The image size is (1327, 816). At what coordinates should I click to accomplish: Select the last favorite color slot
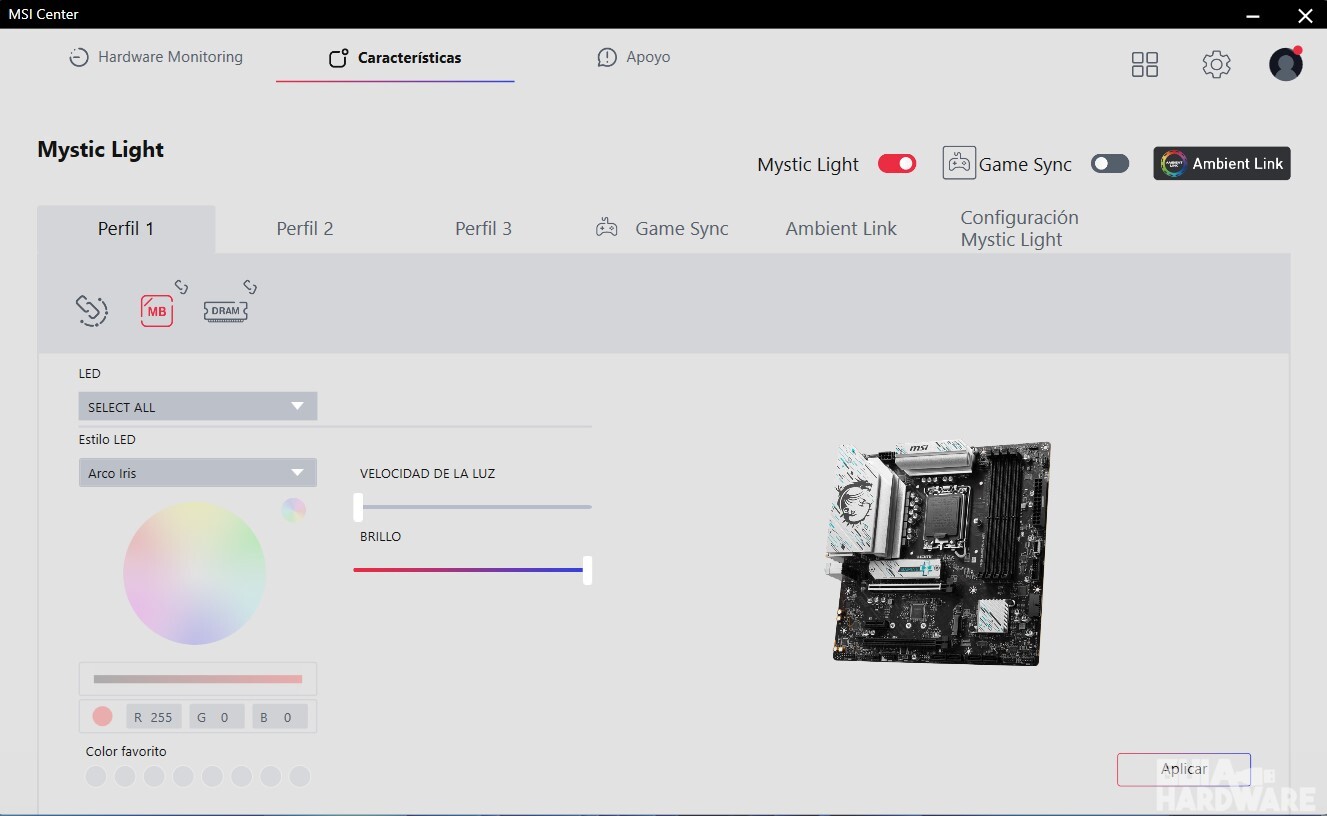pyautogui.click(x=300, y=777)
